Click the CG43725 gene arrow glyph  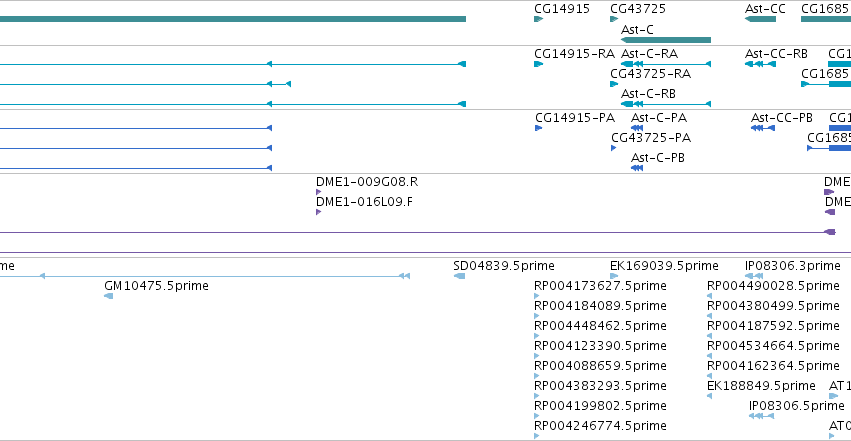click(x=614, y=19)
